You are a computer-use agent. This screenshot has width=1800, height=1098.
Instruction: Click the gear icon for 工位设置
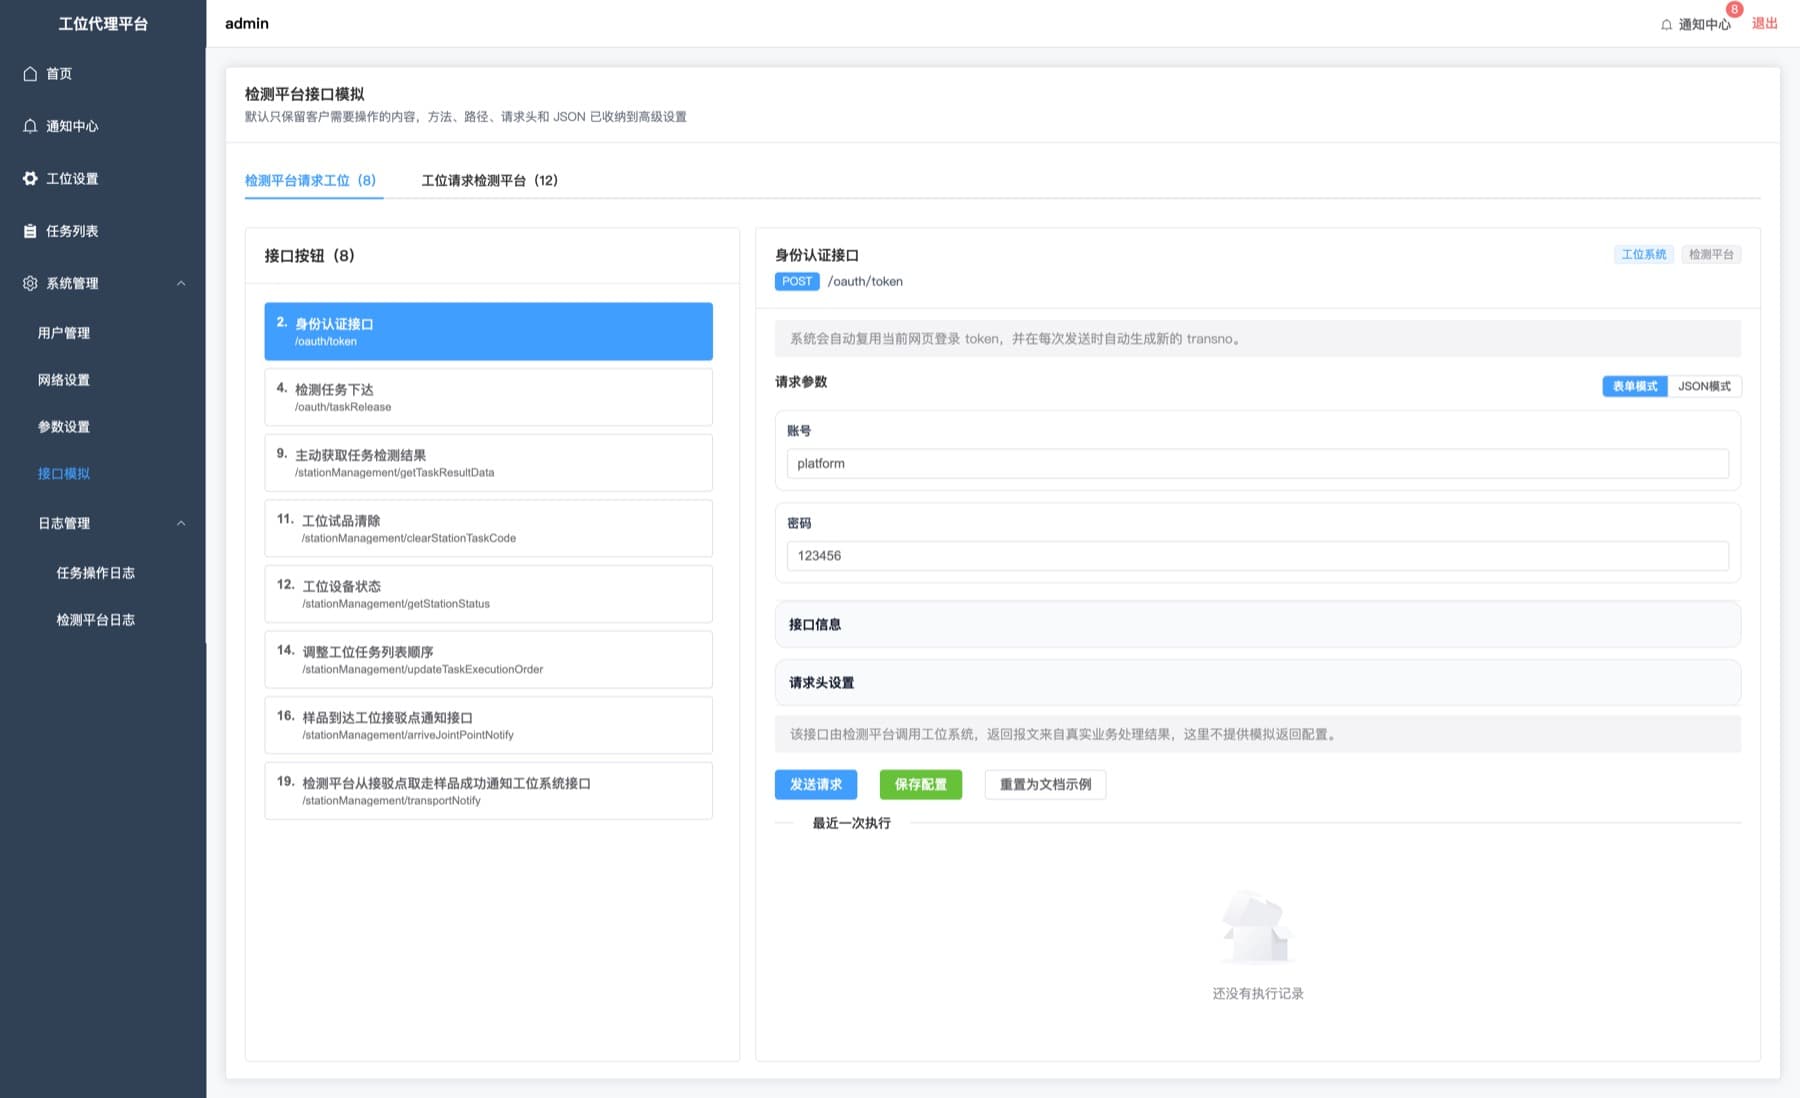[30, 178]
